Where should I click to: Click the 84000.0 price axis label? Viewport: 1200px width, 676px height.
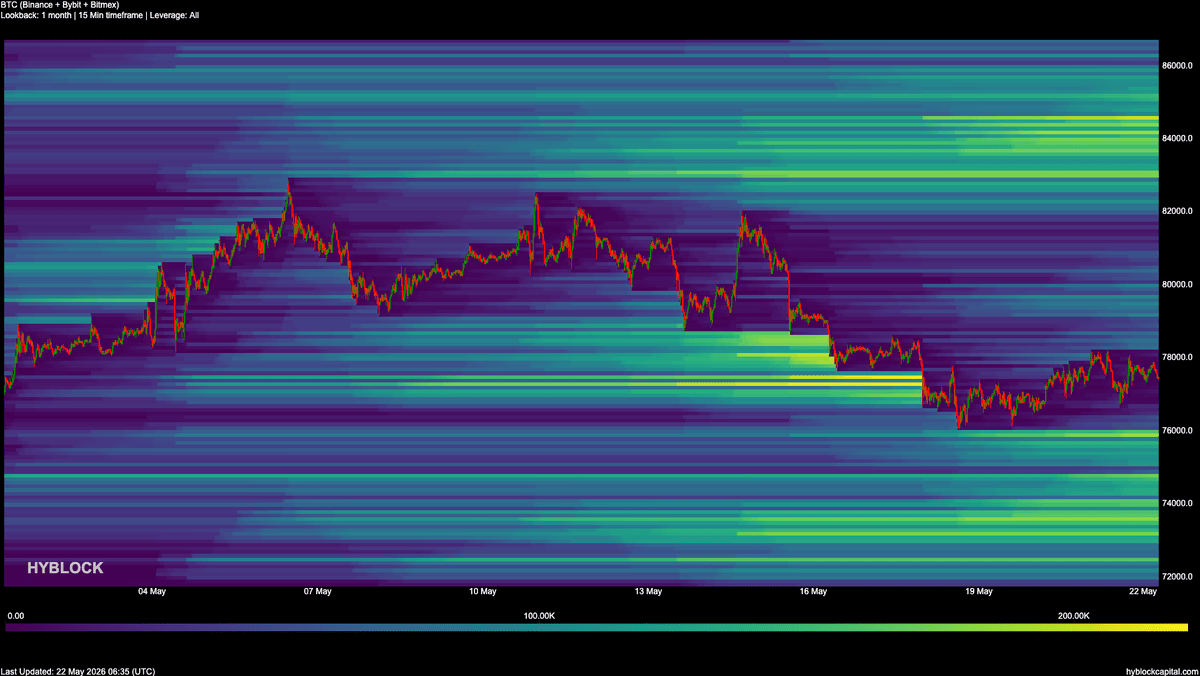tap(1178, 138)
